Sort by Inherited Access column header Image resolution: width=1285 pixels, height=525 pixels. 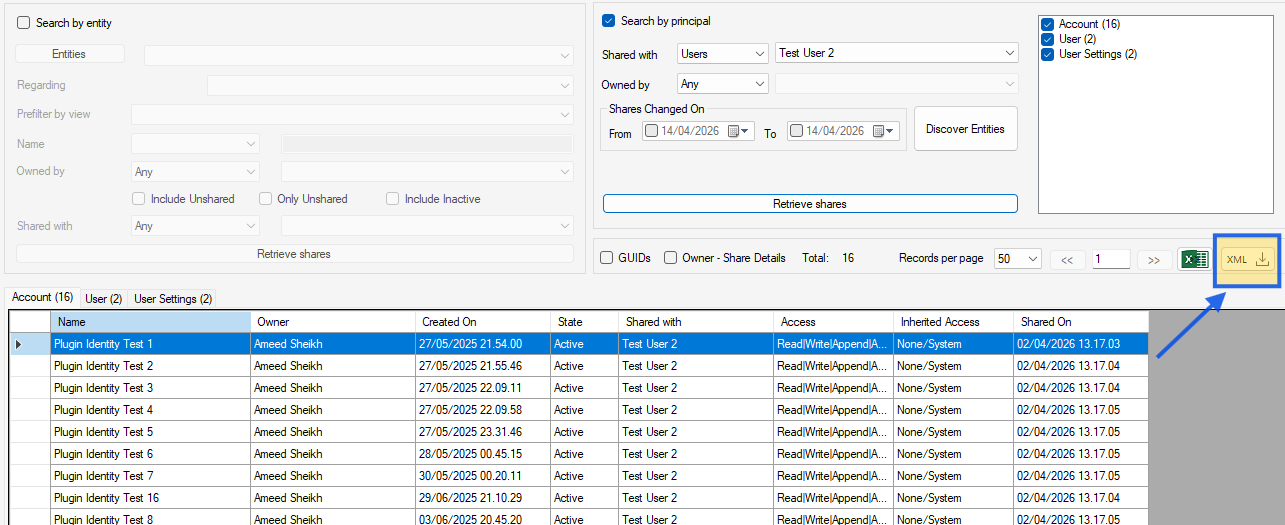pyautogui.click(x=954, y=322)
